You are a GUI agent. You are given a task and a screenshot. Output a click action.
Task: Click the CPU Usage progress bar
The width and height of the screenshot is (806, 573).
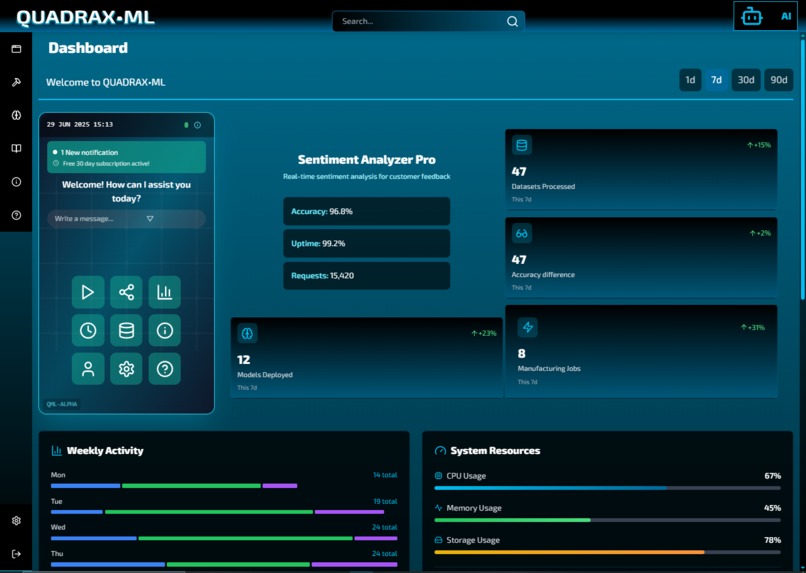point(608,488)
